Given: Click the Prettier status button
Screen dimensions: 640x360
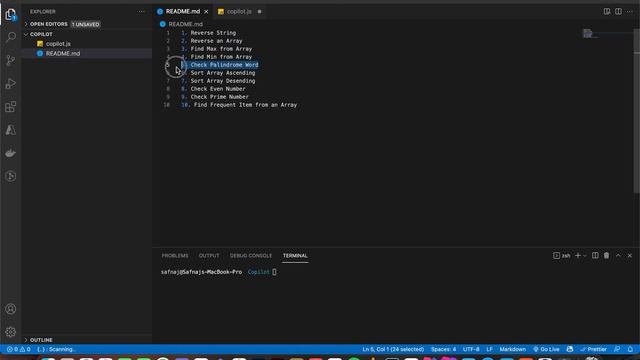Looking at the screenshot, I should [593, 349].
